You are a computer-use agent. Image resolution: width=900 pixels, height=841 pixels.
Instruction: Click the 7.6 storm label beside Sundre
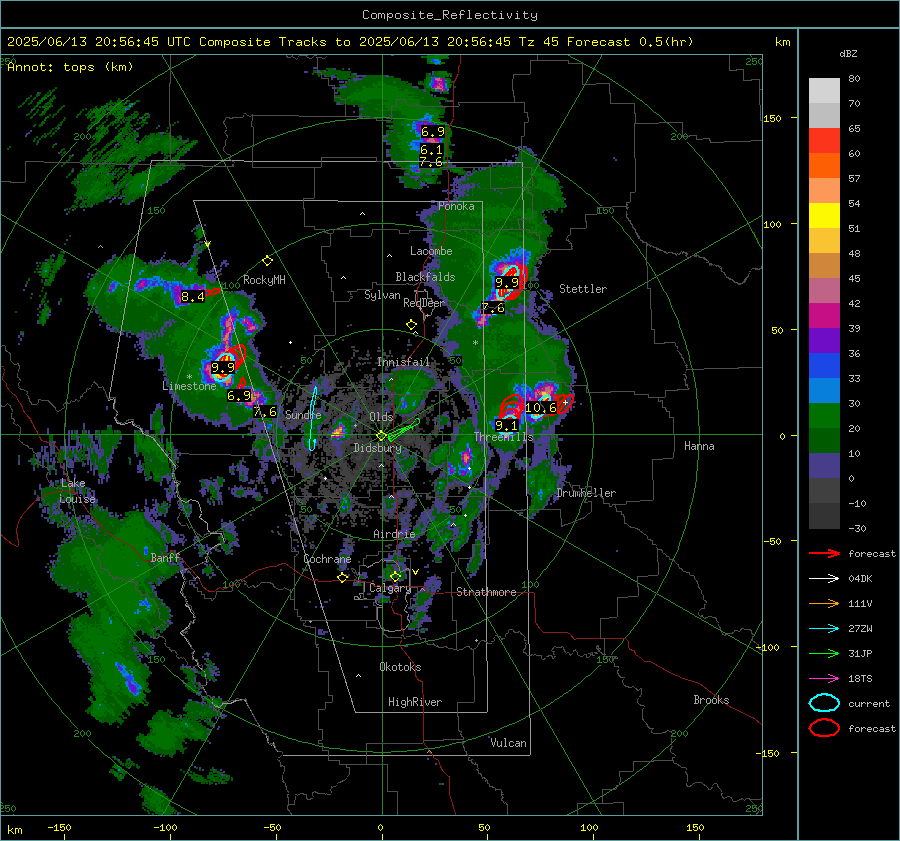tap(265, 412)
